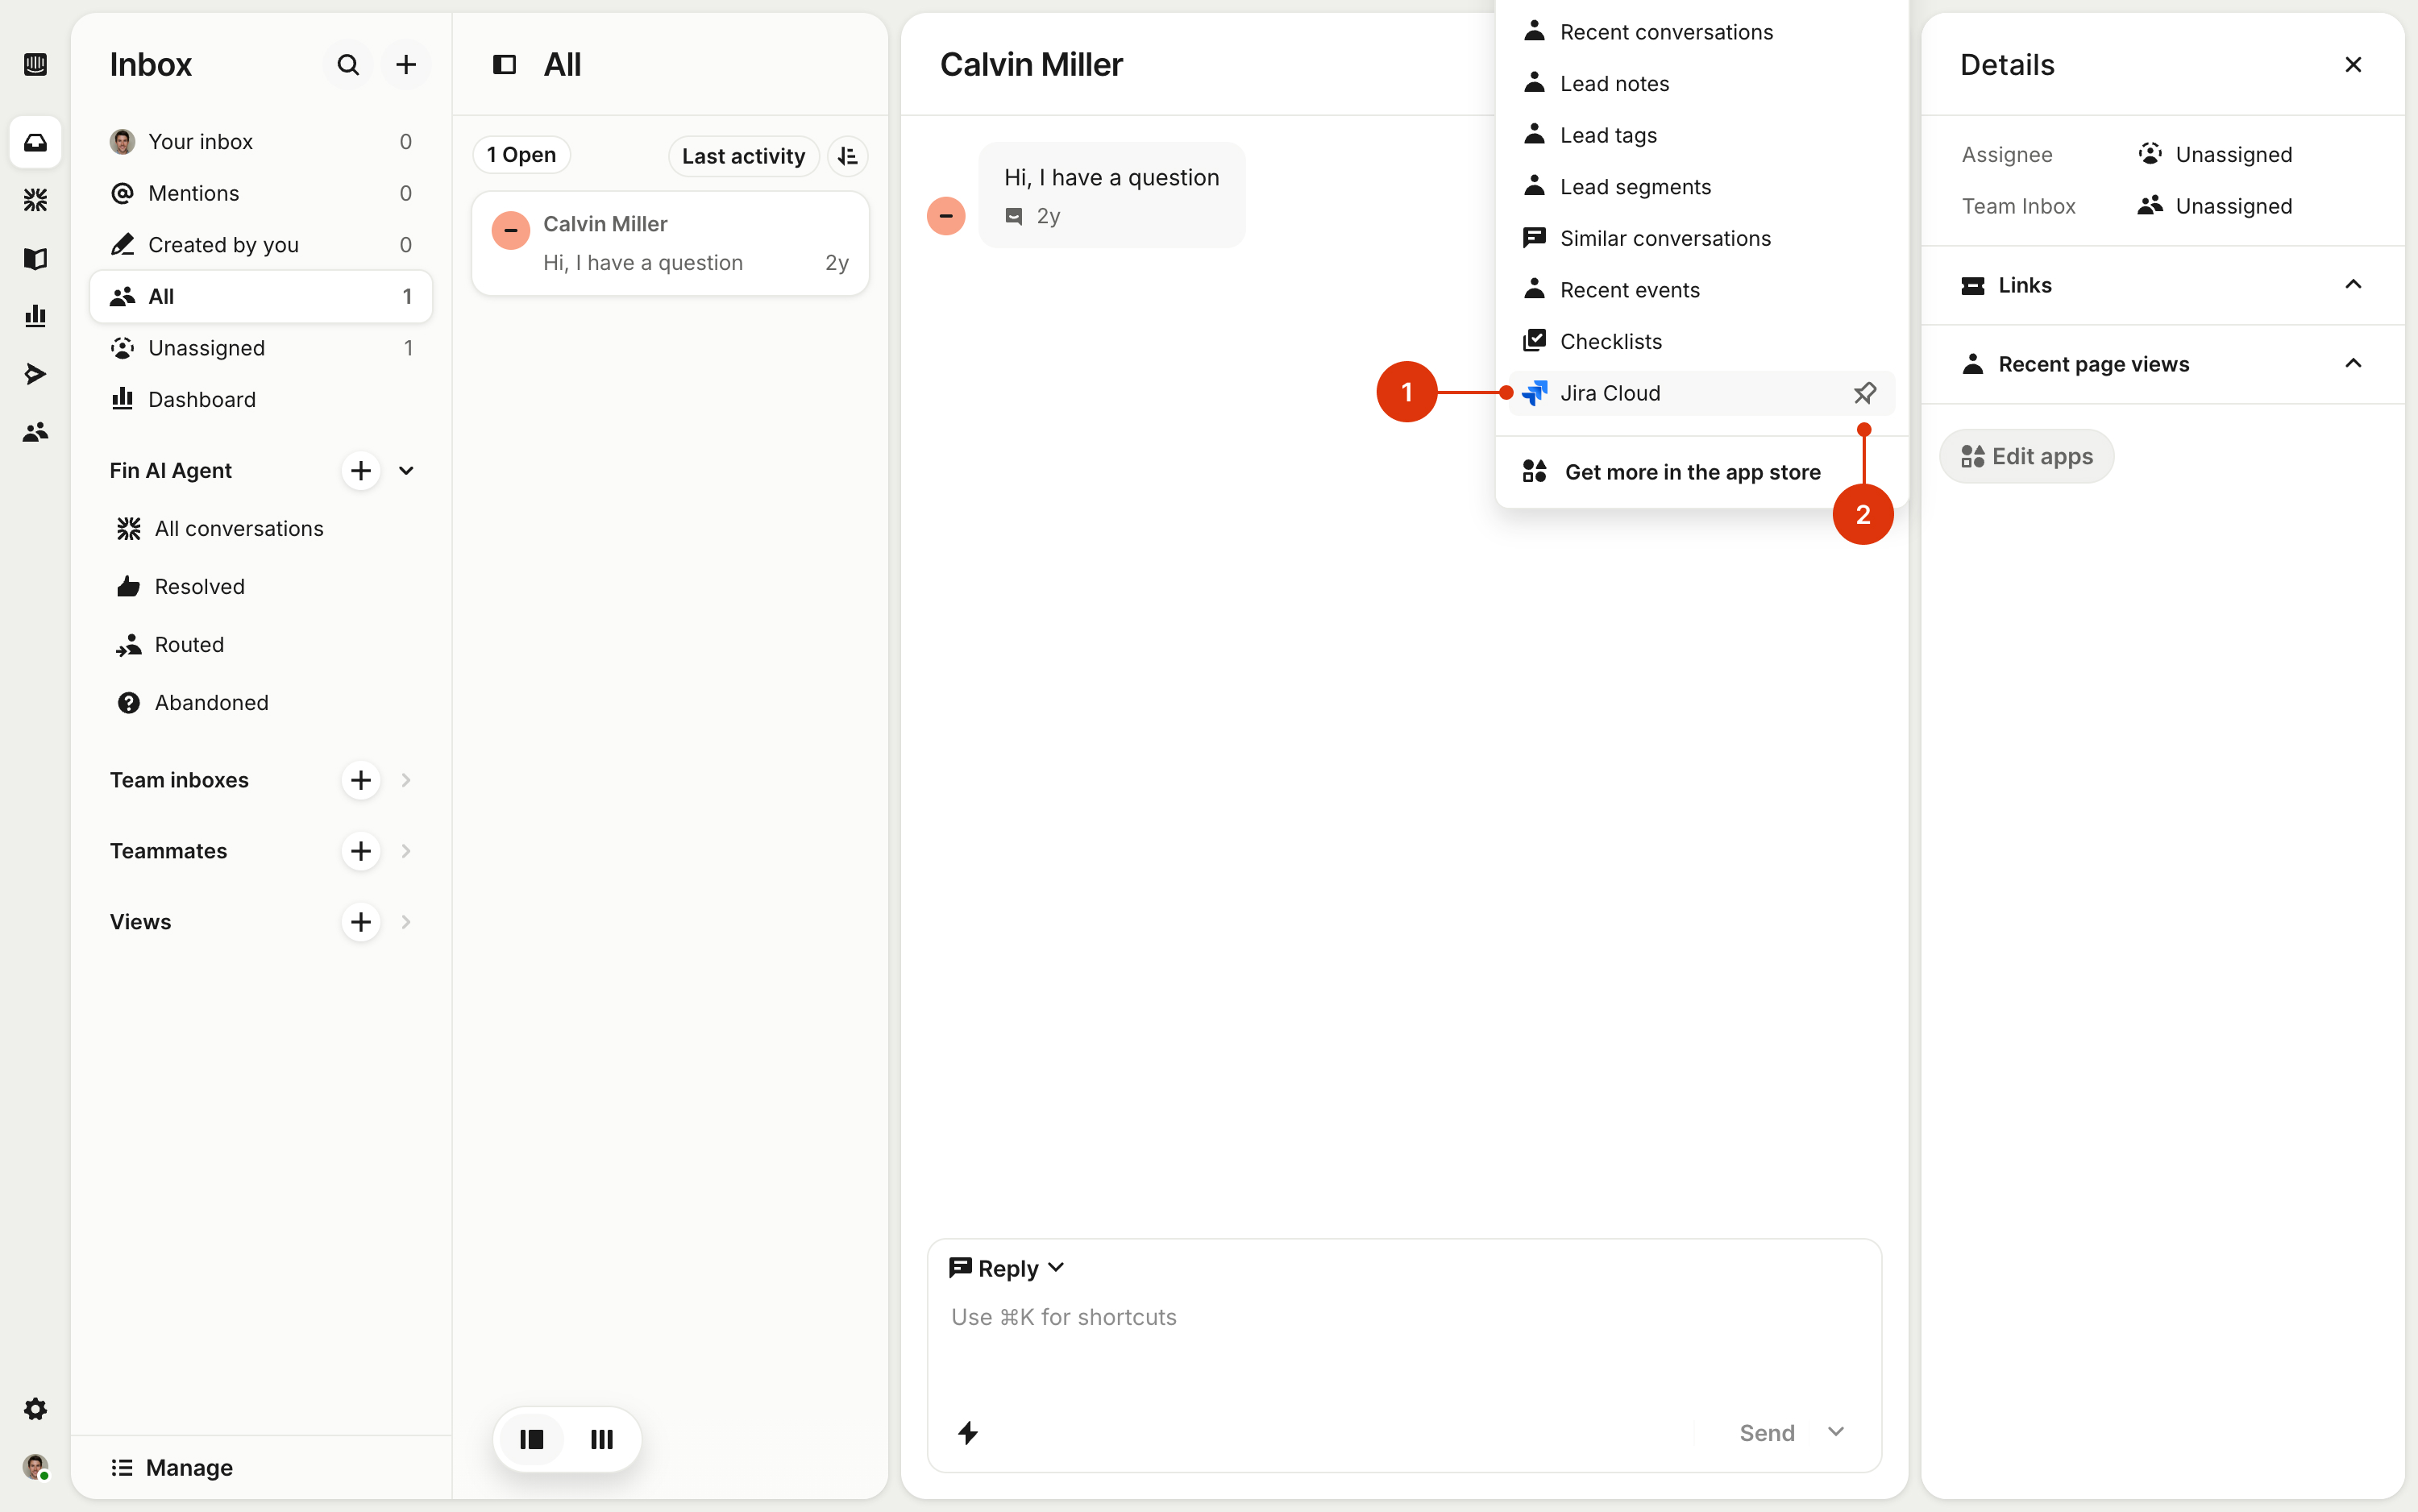This screenshot has height=1512, width=2418.
Task: Open Calvin Miller conversation card
Action: pos(670,243)
